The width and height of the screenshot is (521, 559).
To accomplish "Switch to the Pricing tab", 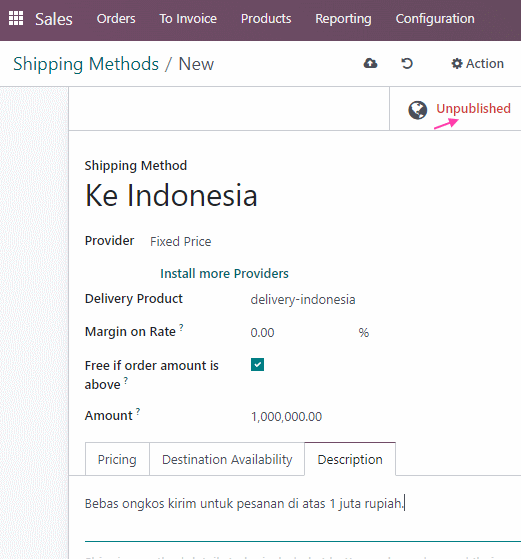I will click(x=117, y=459).
